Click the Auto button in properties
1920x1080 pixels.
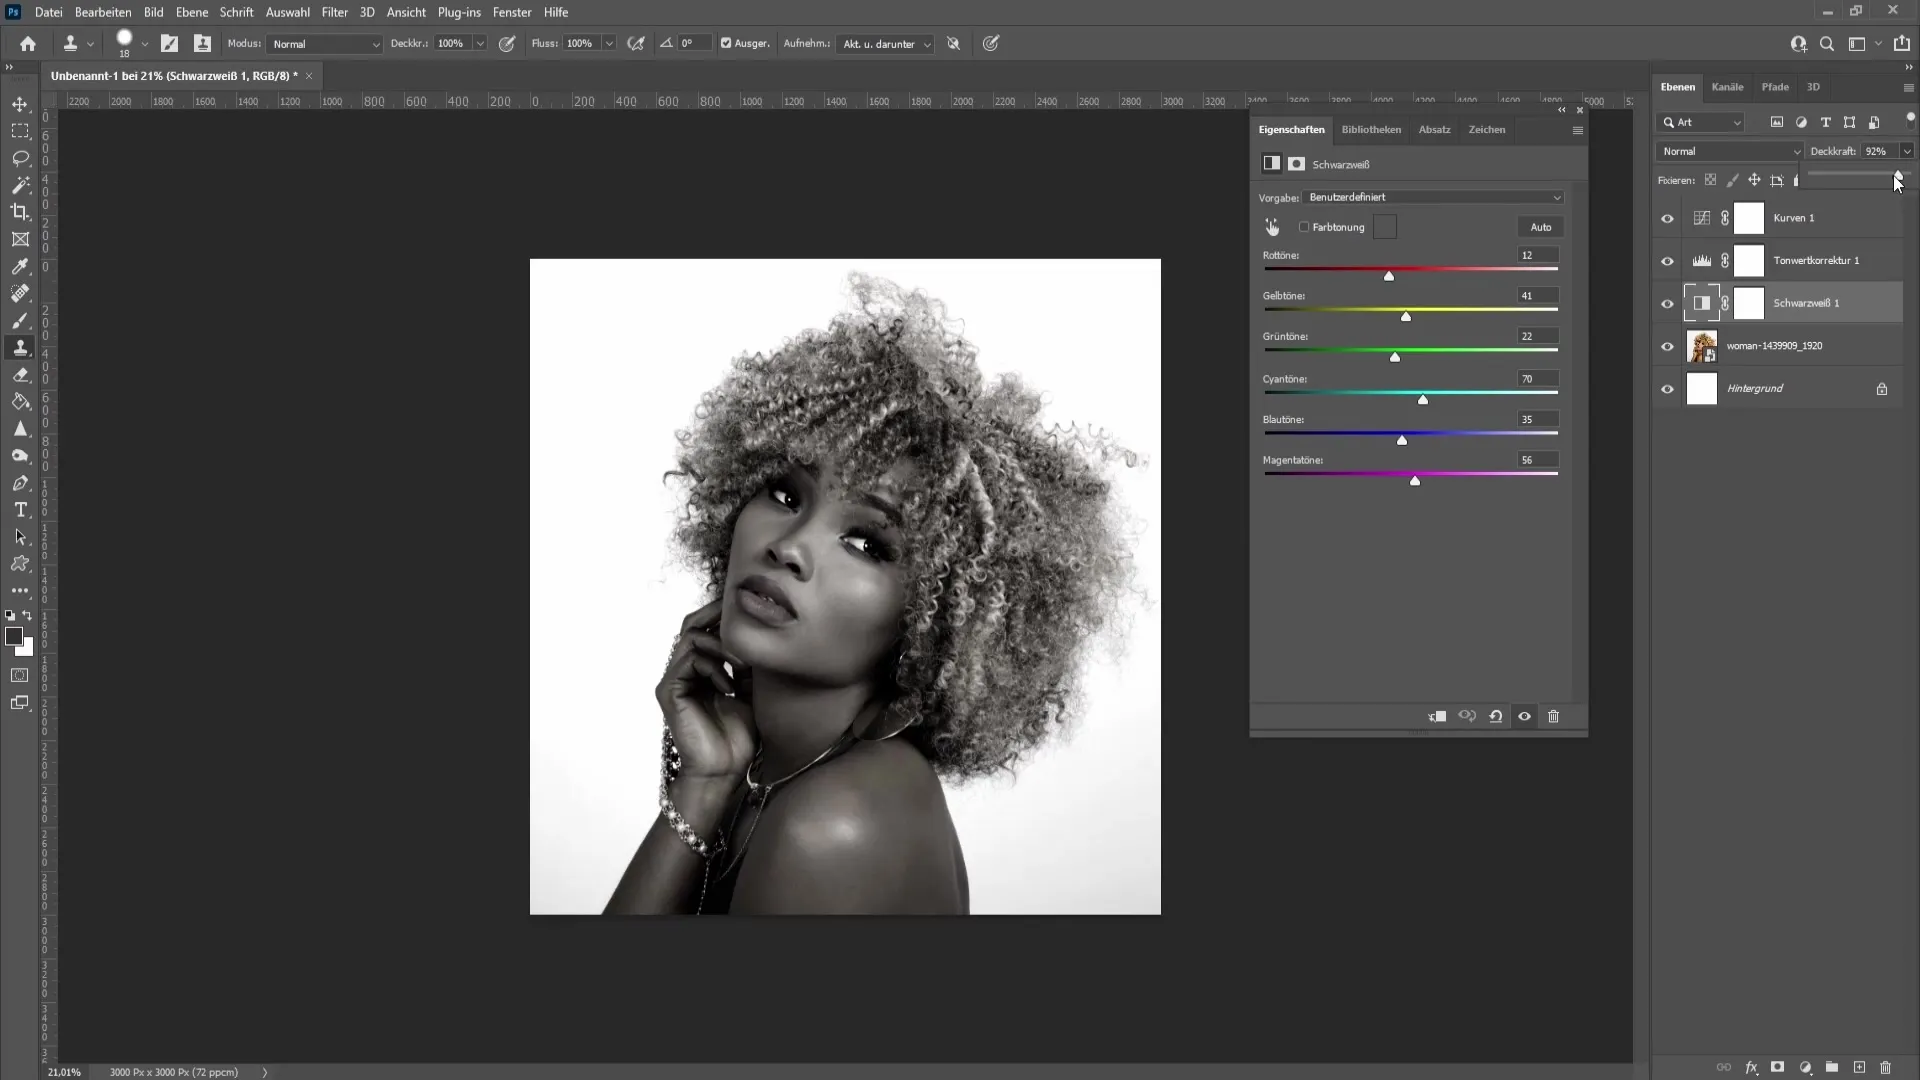pyautogui.click(x=1540, y=225)
